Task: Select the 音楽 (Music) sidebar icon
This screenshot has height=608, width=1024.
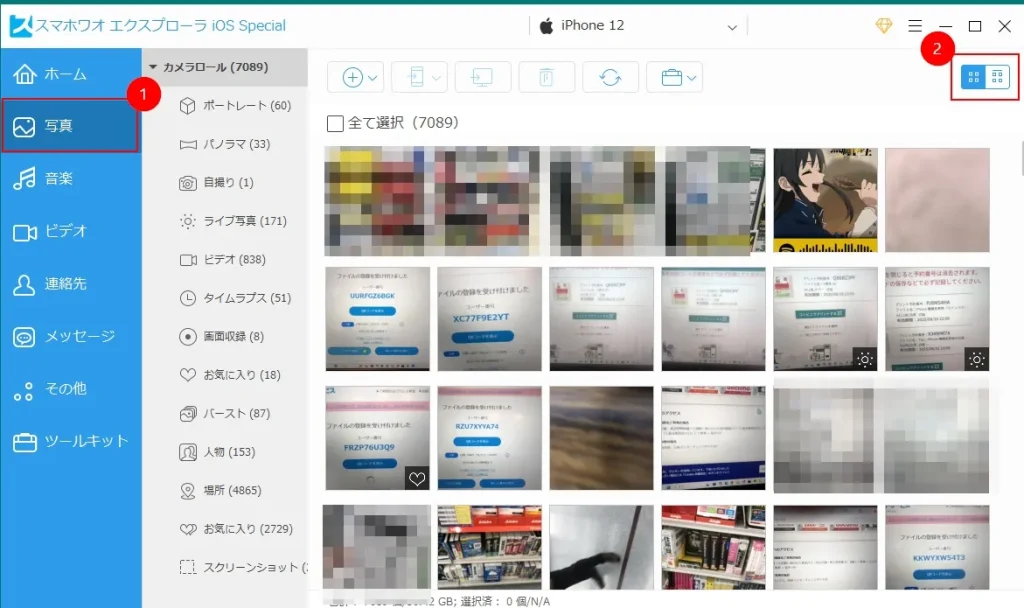Action: 62,180
